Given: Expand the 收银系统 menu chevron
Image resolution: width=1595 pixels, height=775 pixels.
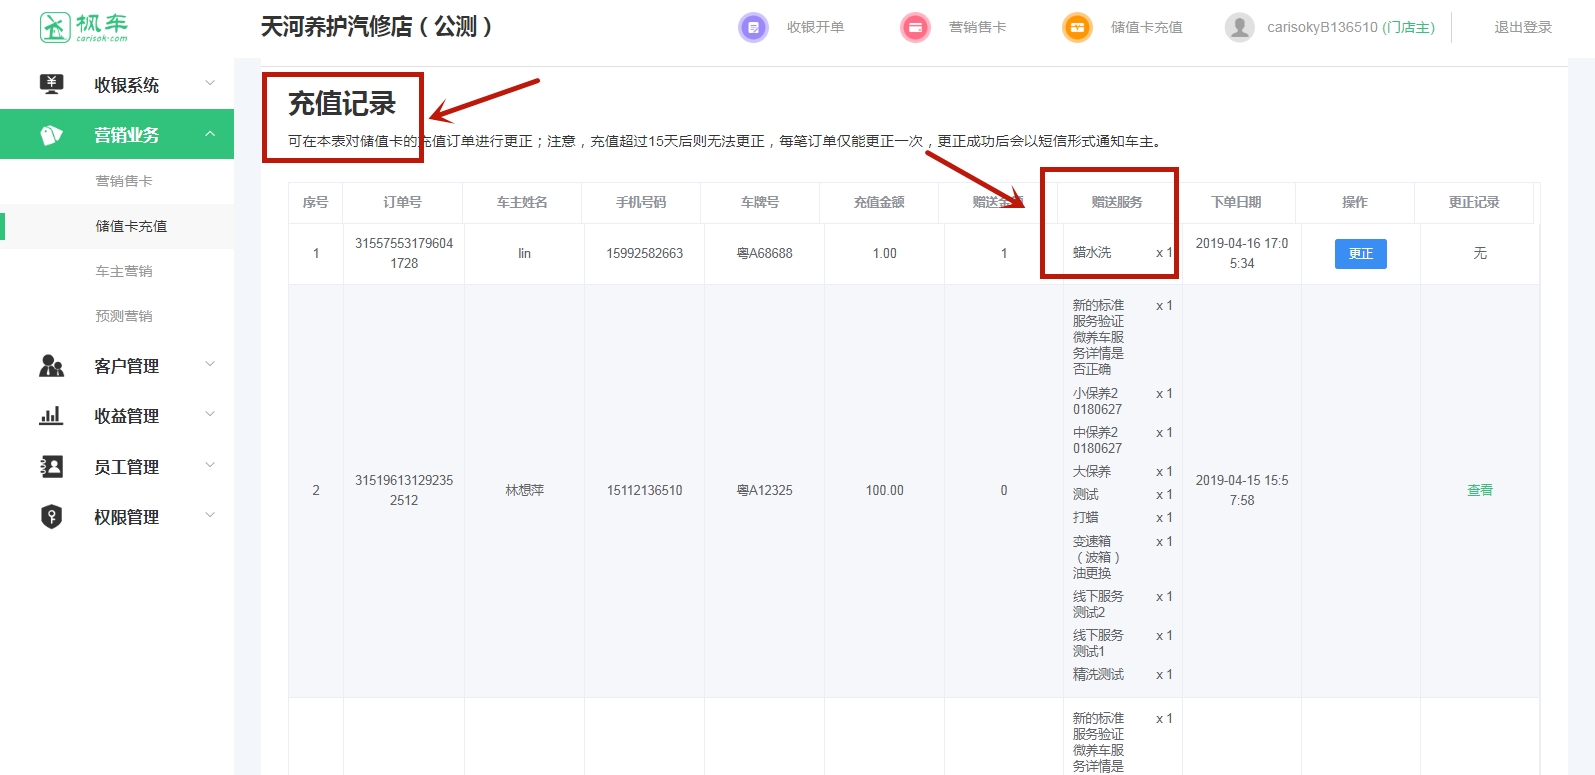Looking at the screenshot, I should [210, 84].
